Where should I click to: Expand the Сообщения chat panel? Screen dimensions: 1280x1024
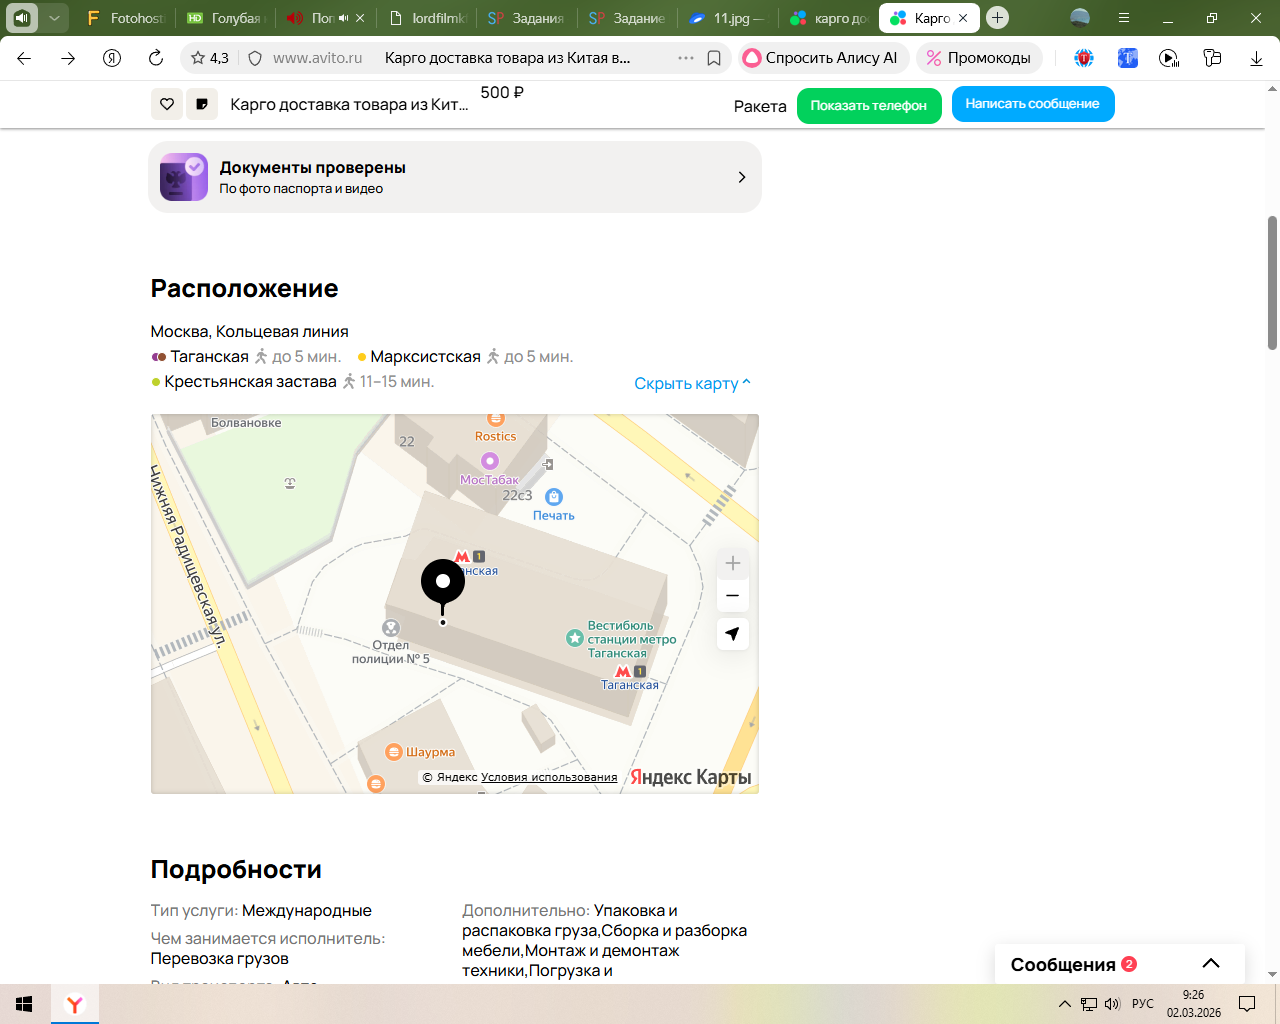[1210, 964]
